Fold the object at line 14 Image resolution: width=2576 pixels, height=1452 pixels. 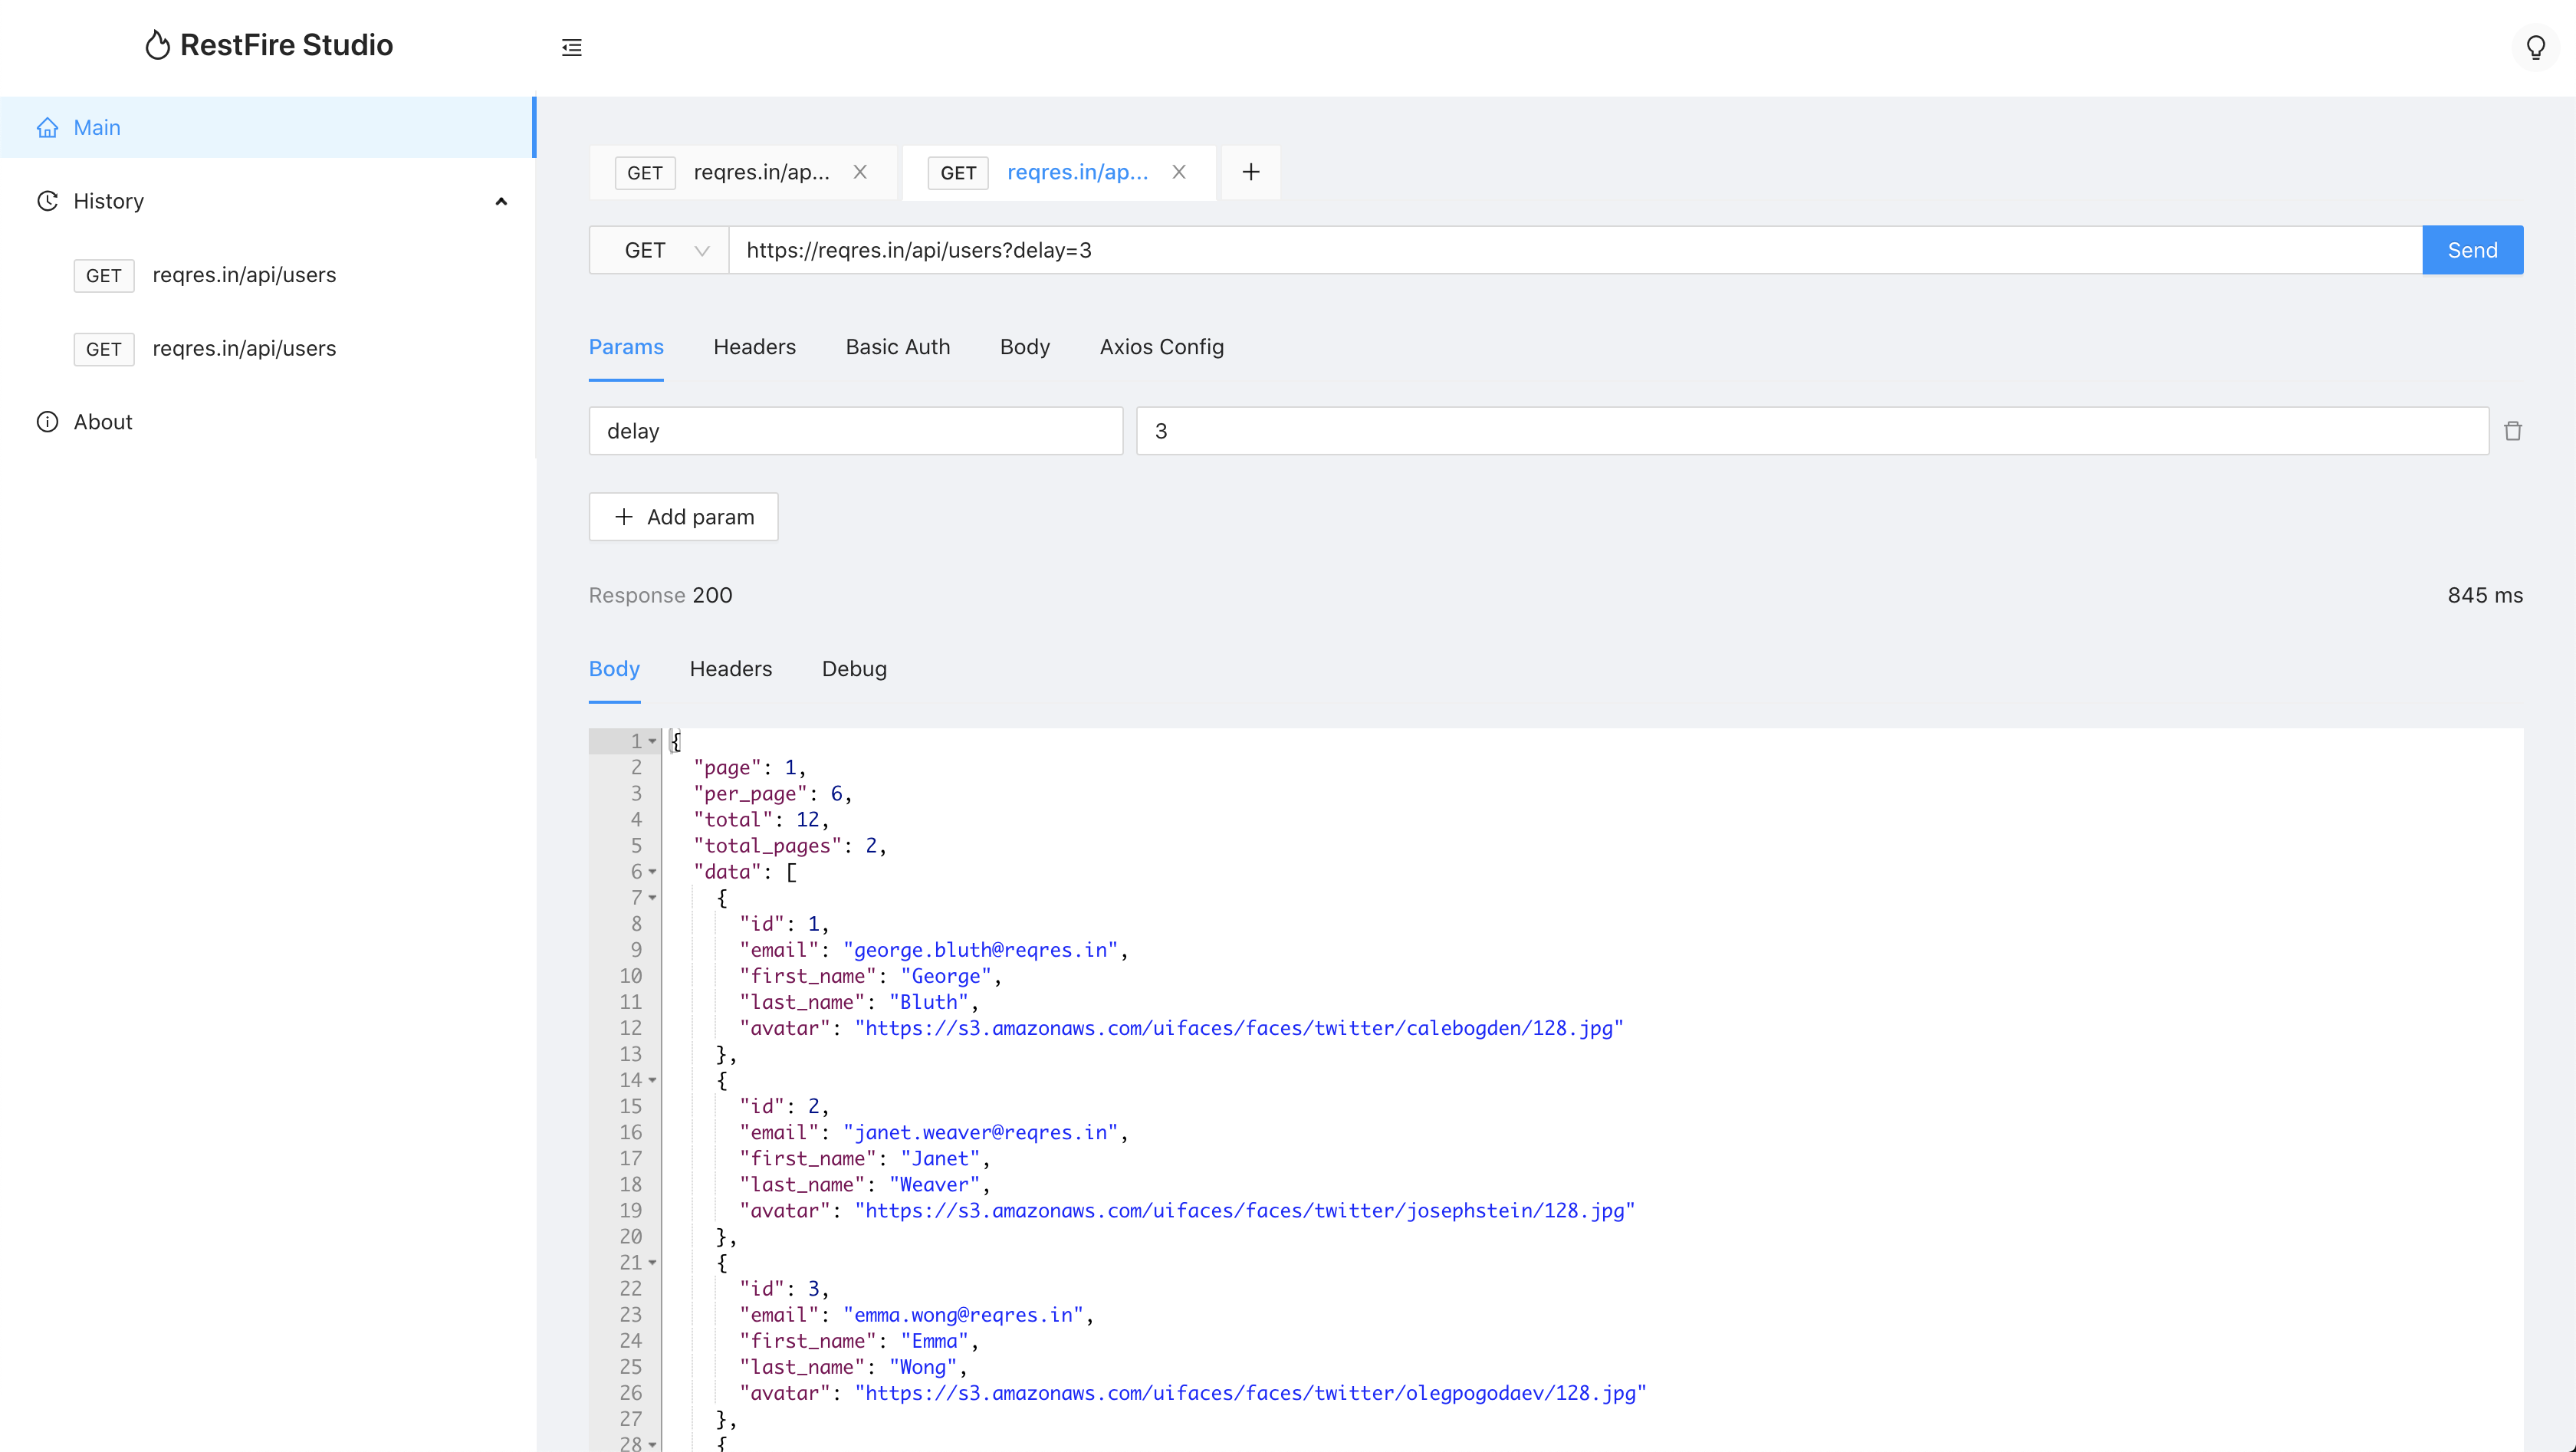point(652,1080)
